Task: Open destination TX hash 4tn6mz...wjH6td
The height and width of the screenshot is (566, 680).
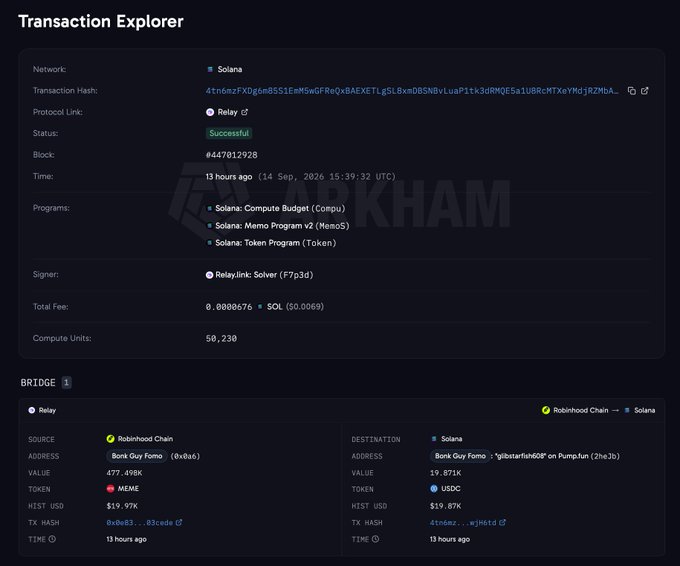Action: tap(463, 523)
